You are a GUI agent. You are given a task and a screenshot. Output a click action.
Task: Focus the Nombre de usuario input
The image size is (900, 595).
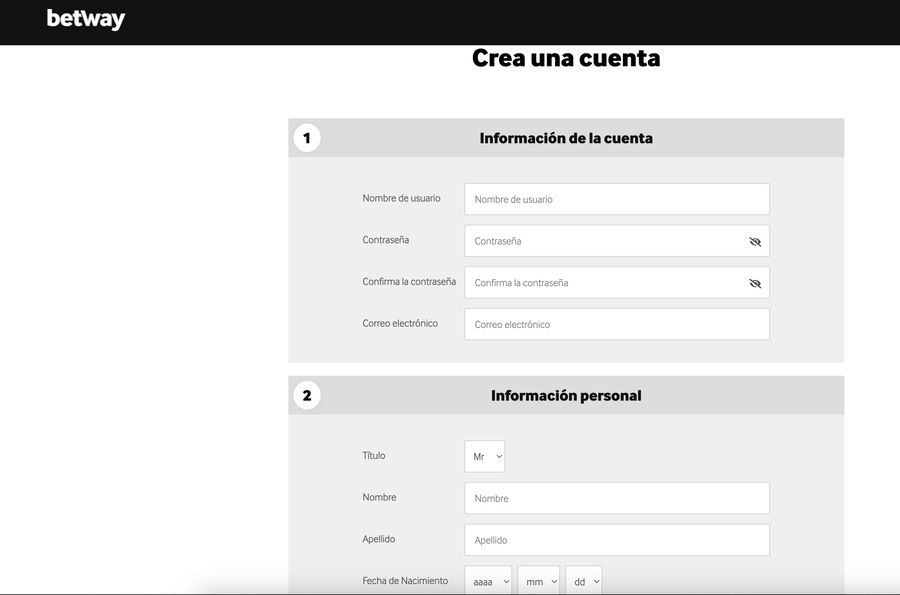tap(617, 199)
